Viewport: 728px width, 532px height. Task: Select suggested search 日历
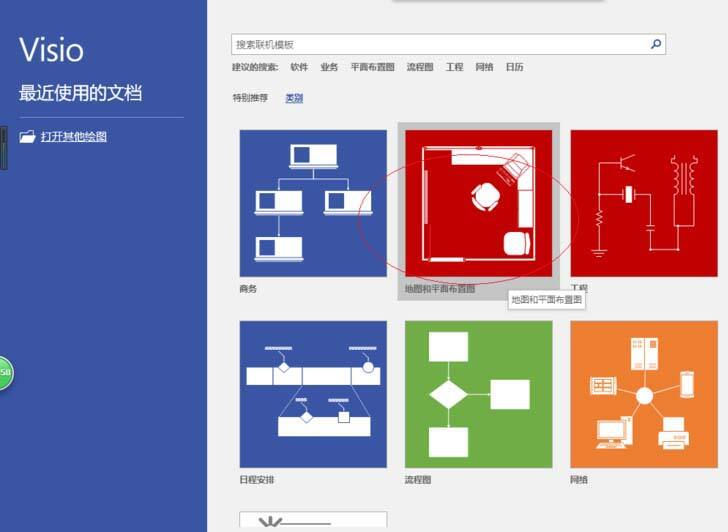tap(514, 67)
